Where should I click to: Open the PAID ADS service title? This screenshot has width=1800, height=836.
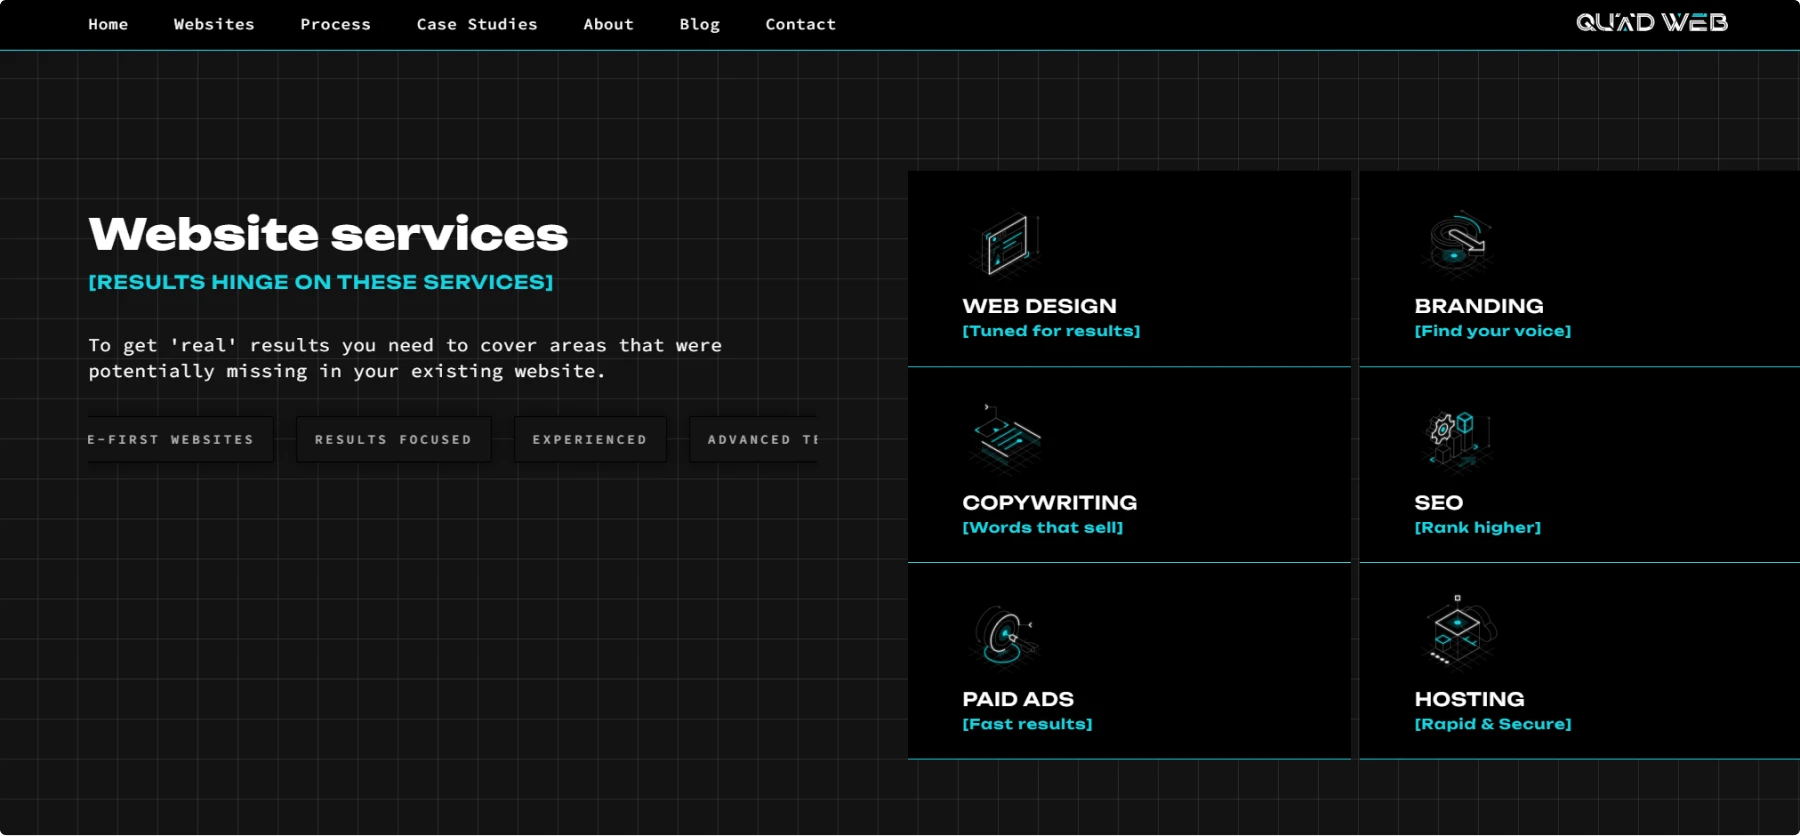pos(1018,699)
